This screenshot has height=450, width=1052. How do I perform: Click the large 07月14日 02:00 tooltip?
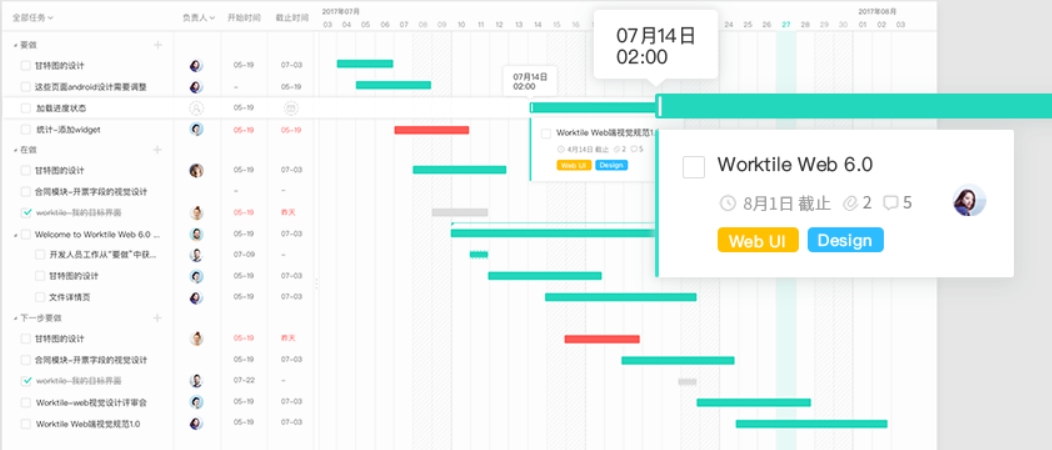655,45
